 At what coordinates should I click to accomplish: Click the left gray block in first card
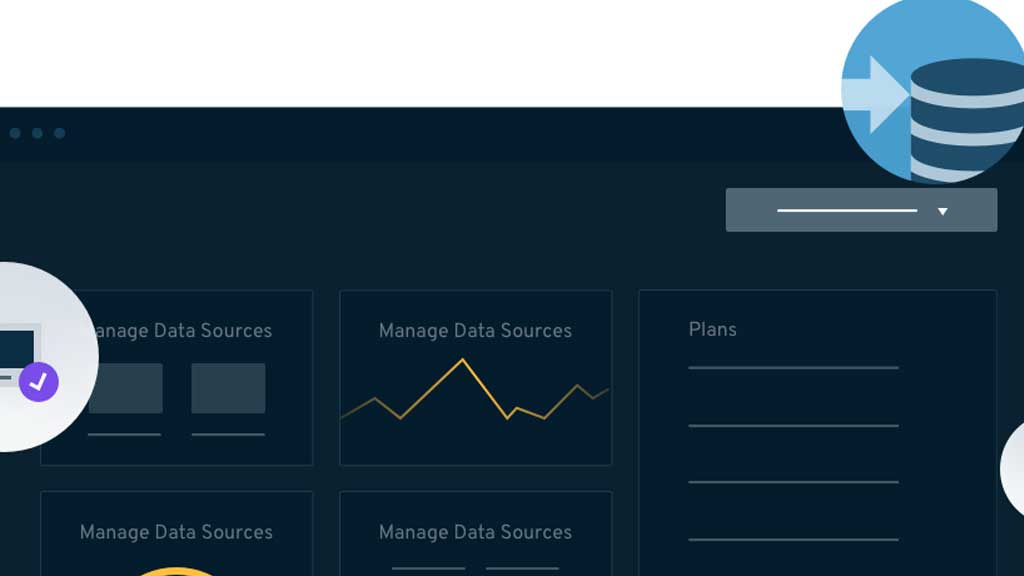click(x=125, y=388)
